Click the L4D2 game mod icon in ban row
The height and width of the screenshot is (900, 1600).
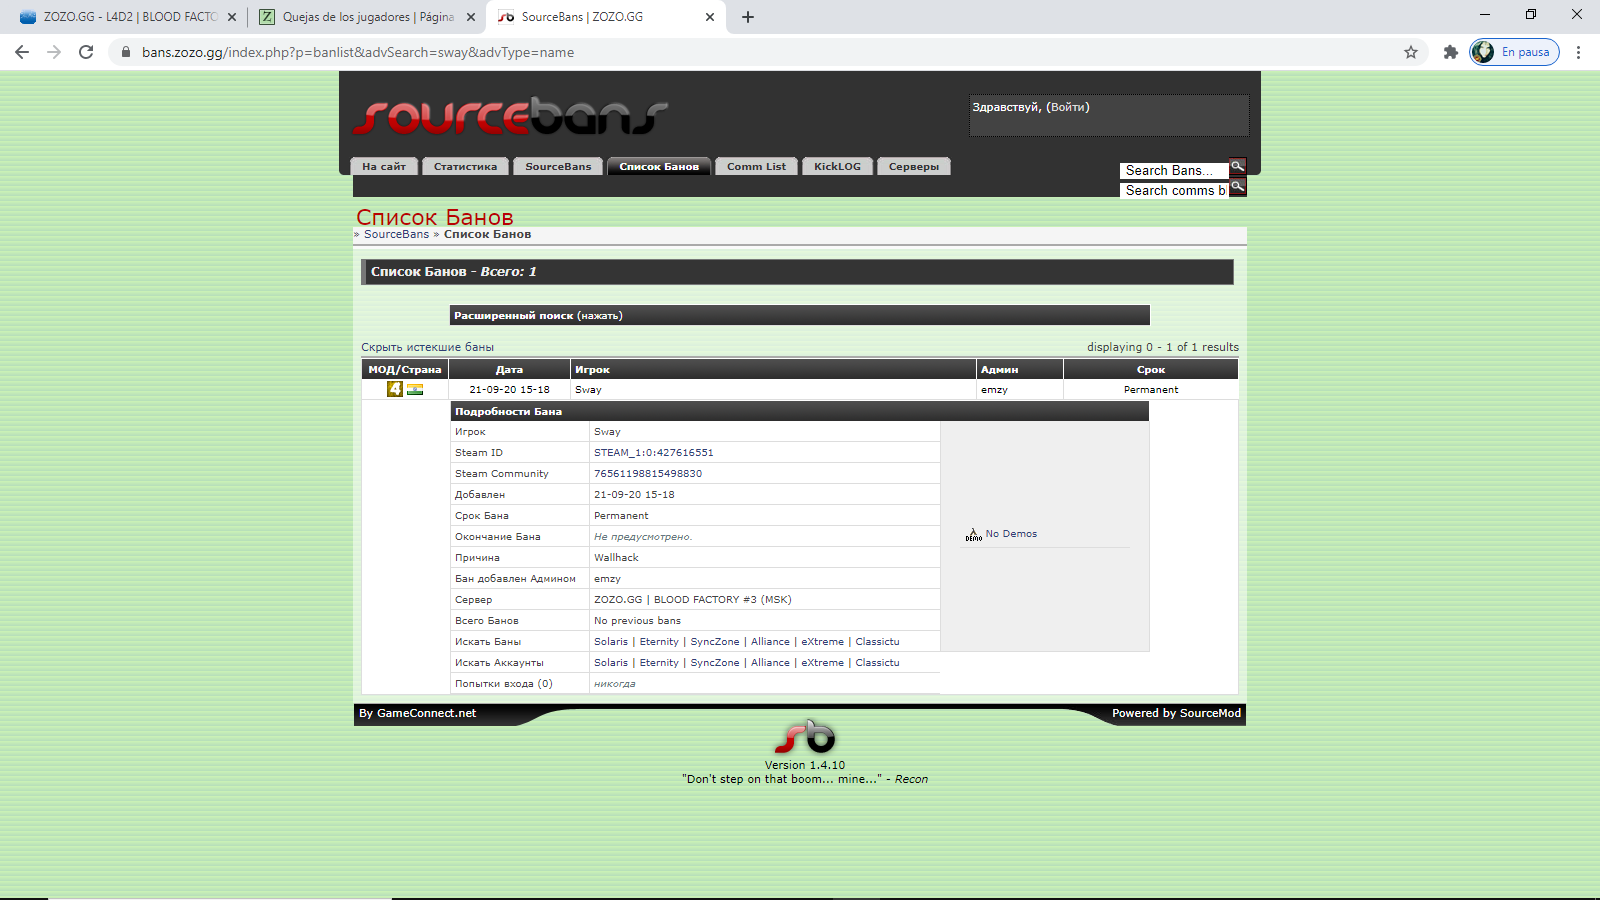click(395, 389)
